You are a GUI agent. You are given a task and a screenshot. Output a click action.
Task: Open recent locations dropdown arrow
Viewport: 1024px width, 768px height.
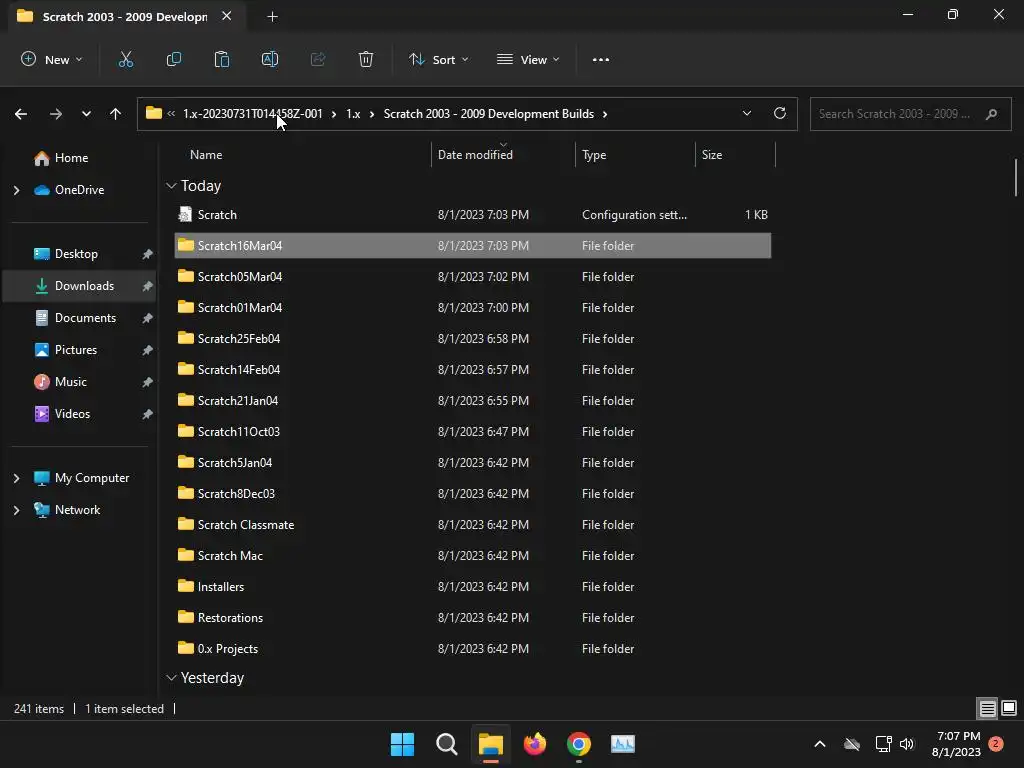pos(86,114)
